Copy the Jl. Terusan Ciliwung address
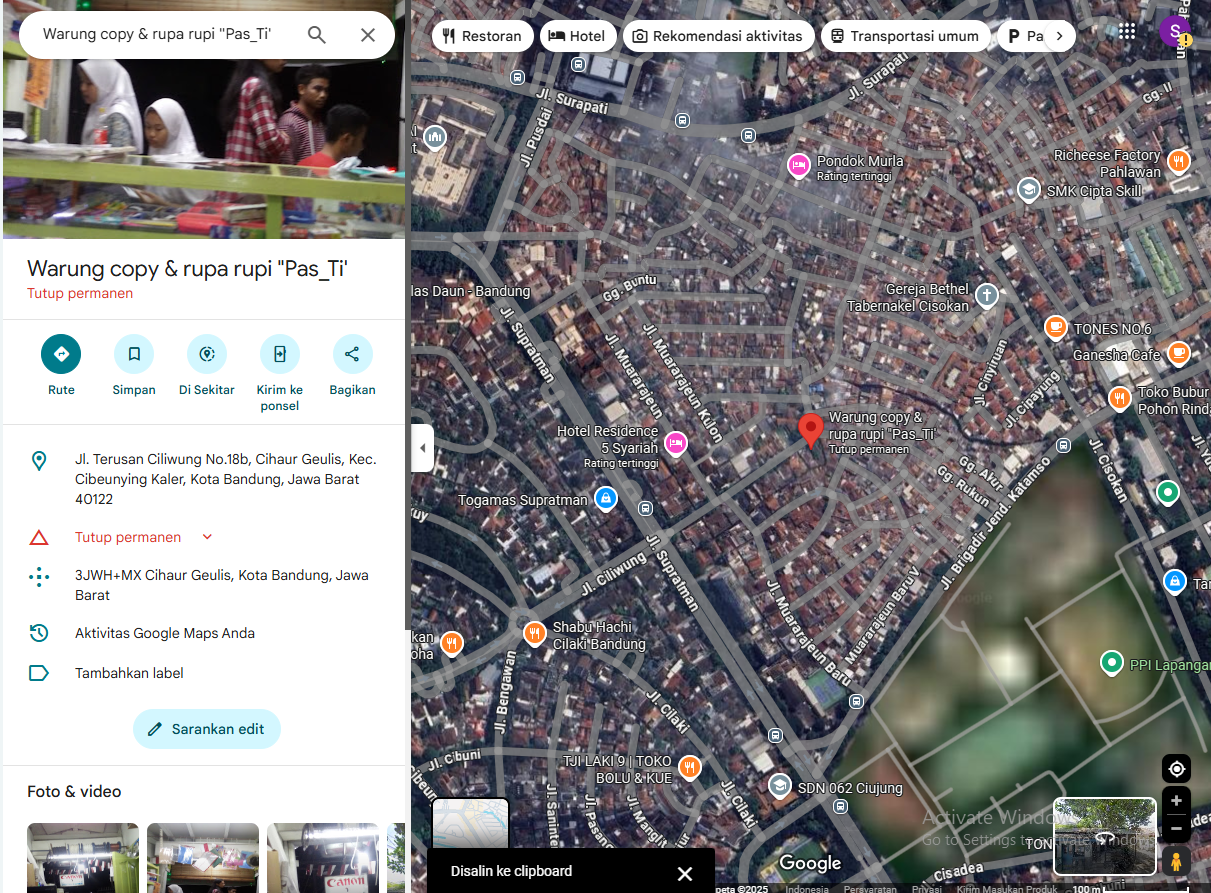This screenshot has height=893, width=1211. point(203,479)
